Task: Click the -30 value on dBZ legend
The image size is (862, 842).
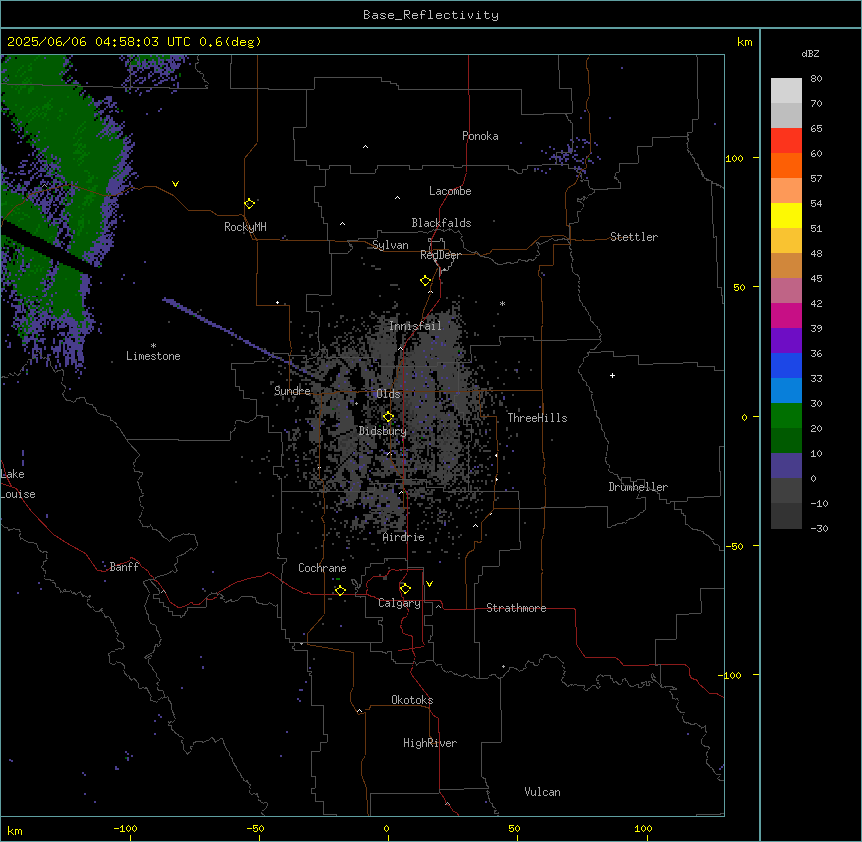Action: tap(819, 528)
